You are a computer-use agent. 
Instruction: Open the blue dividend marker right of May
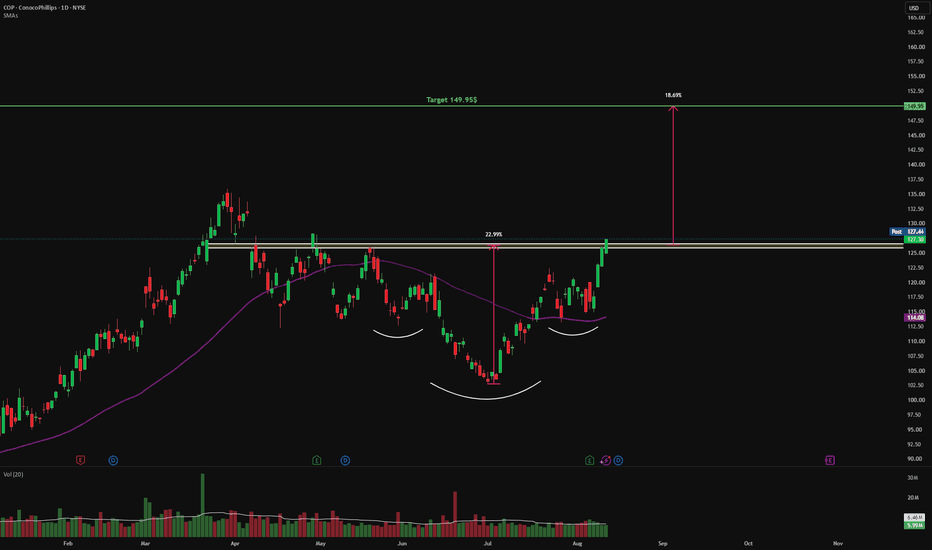(x=345, y=460)
